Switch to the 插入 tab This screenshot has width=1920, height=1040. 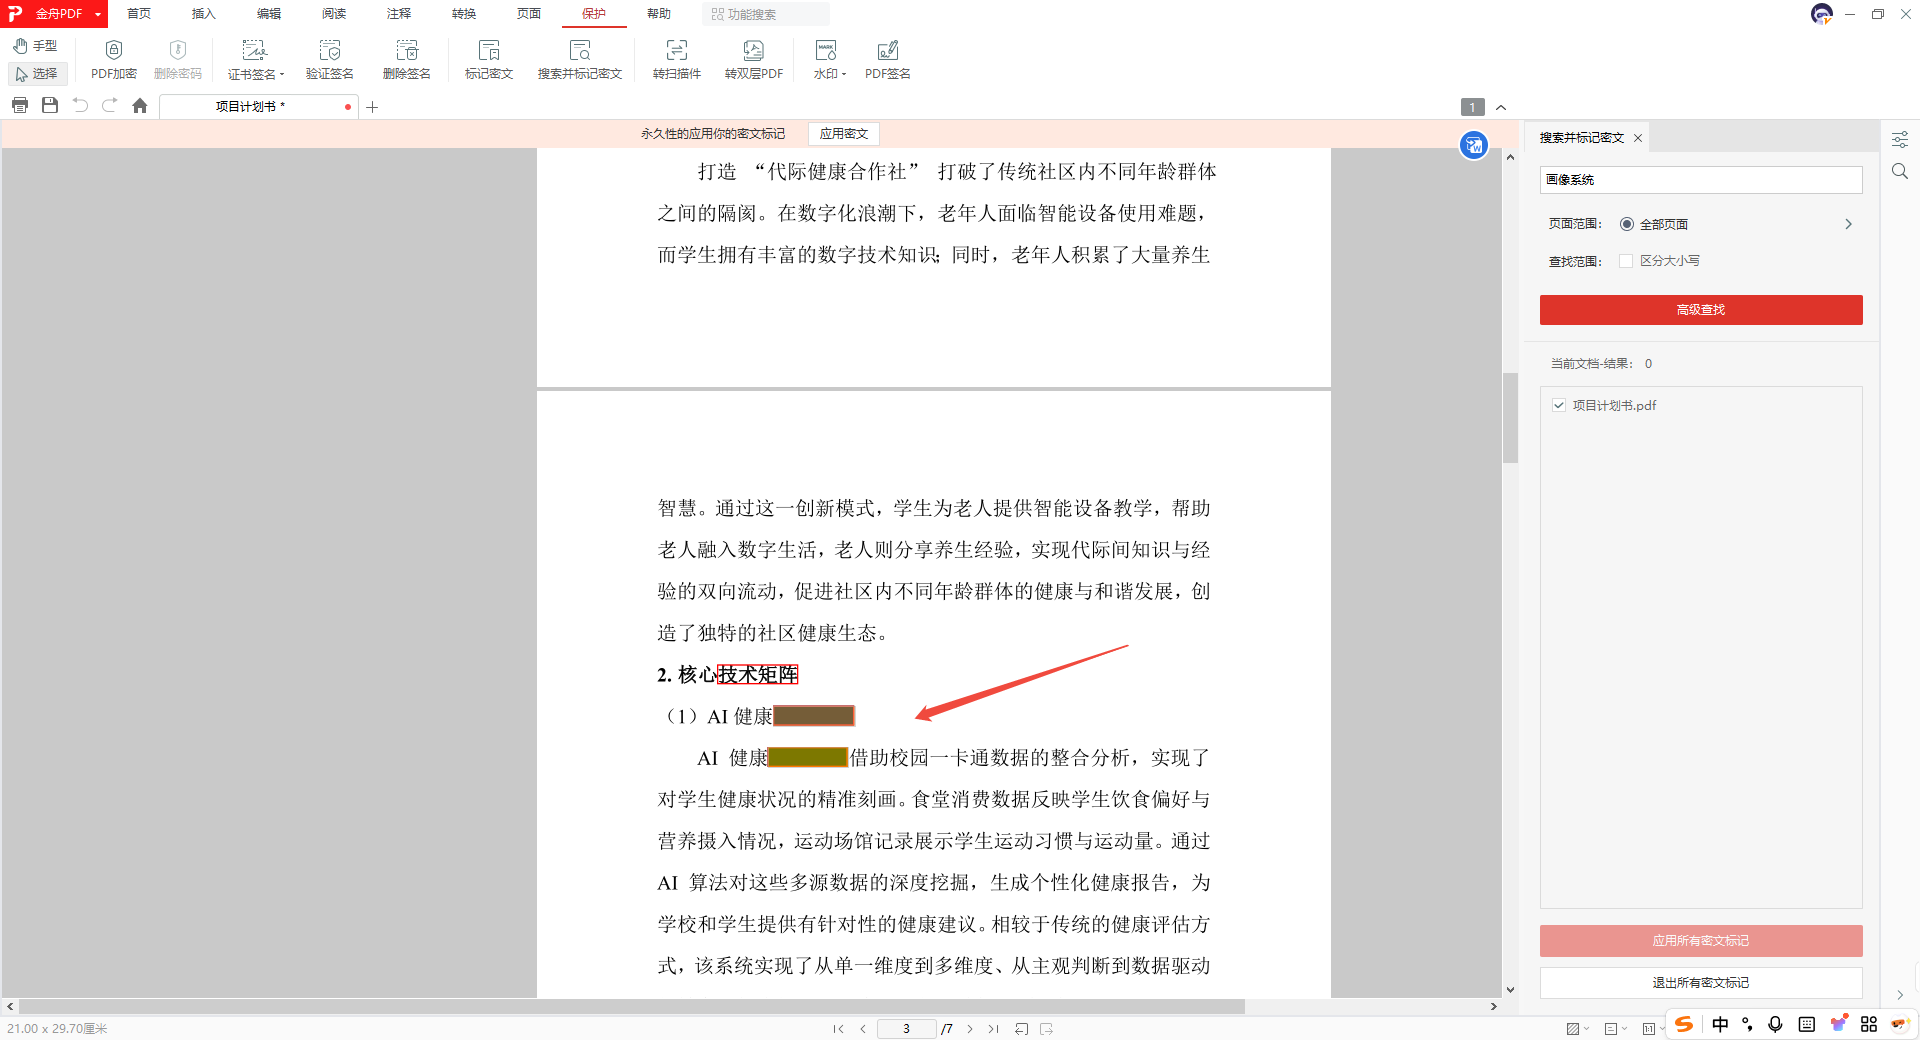[x=204, y=14]
